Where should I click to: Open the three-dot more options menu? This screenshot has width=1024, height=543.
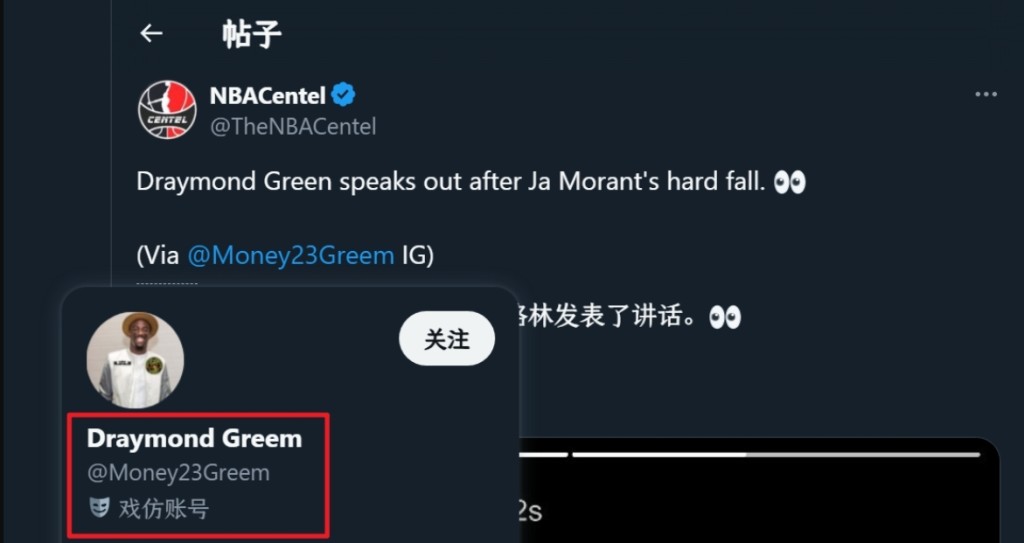(985, 95)
